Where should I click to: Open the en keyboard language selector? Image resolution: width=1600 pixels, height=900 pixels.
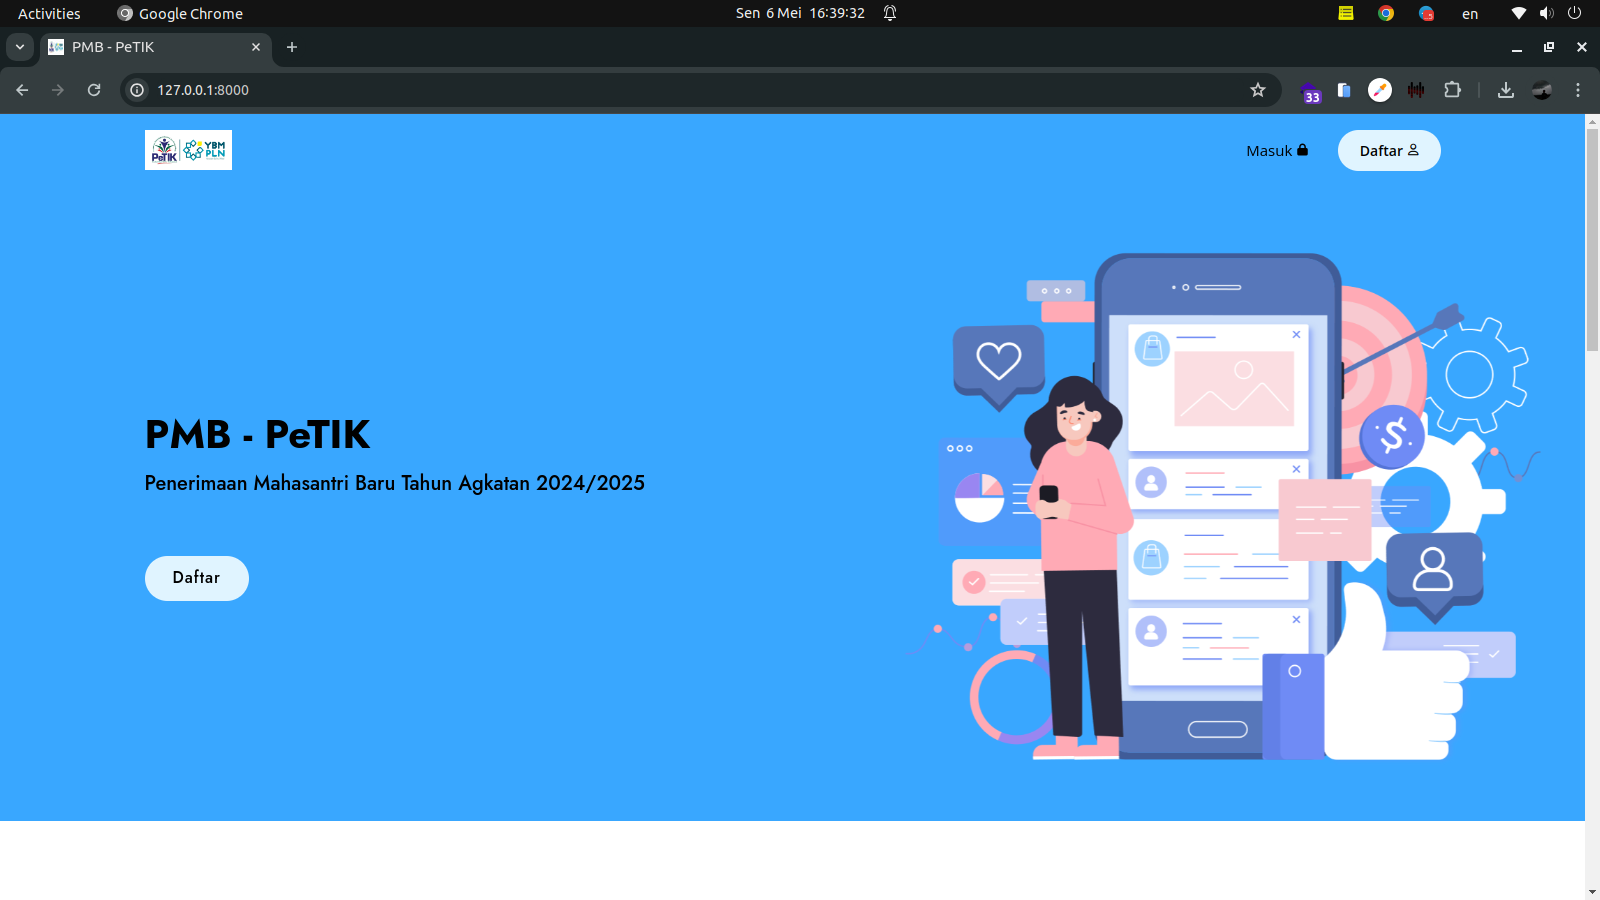(1469, 13)
